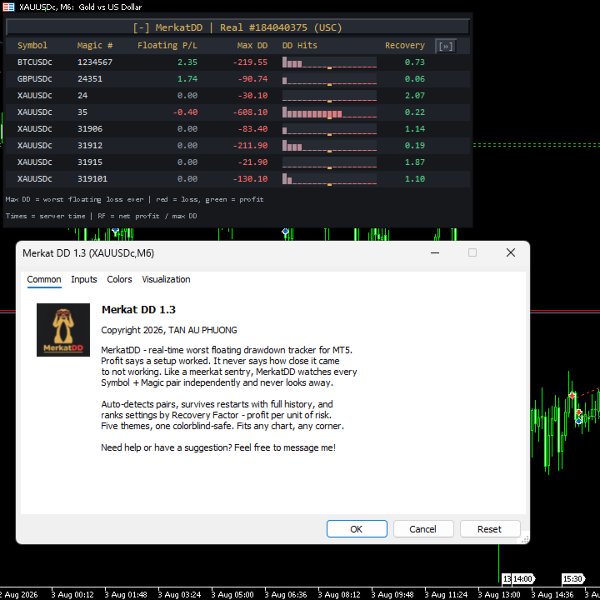The image size is (600, 600).
Task: Click Max DD value -90.74
Action: click(x=253, y=79)
